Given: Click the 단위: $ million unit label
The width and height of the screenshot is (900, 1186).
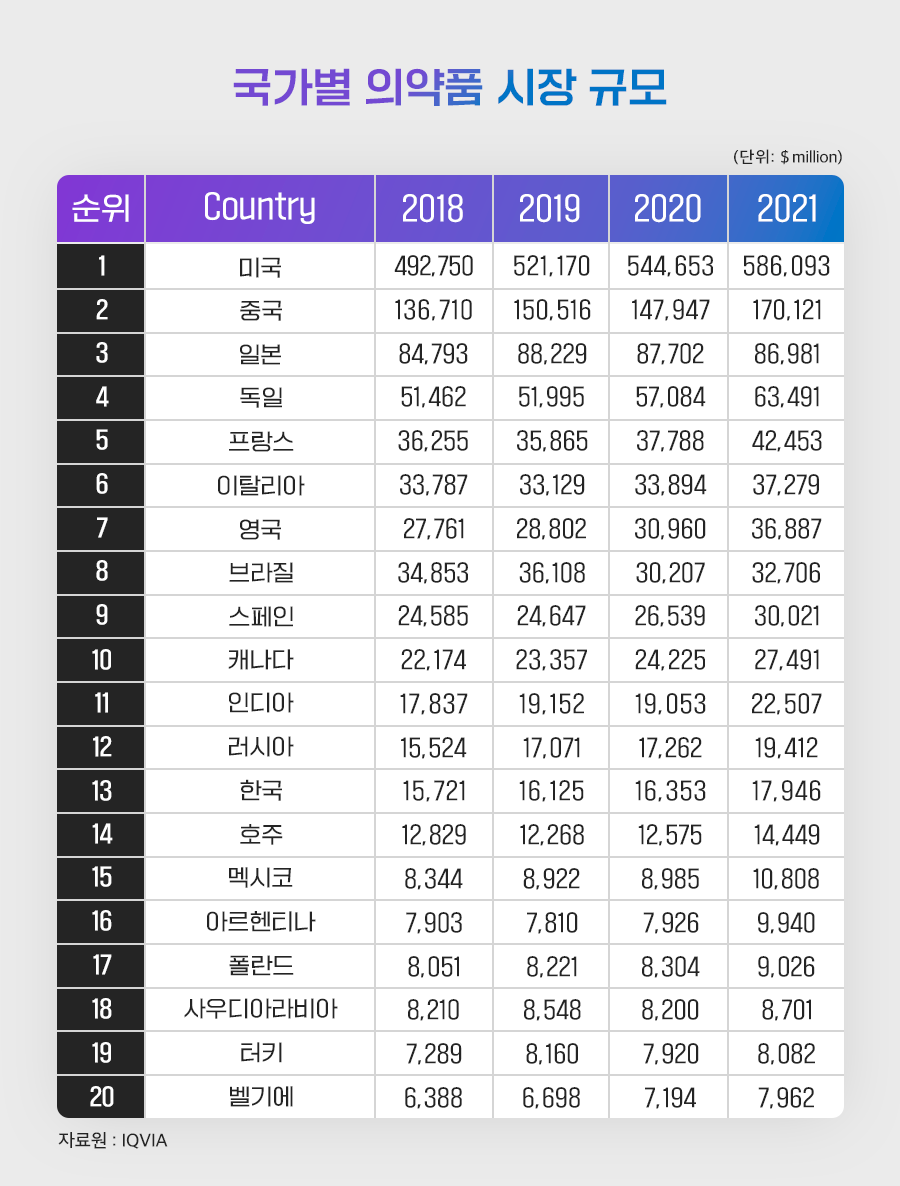Looking at the screenshot, I should pyautogui.click(x=787, y=157).
